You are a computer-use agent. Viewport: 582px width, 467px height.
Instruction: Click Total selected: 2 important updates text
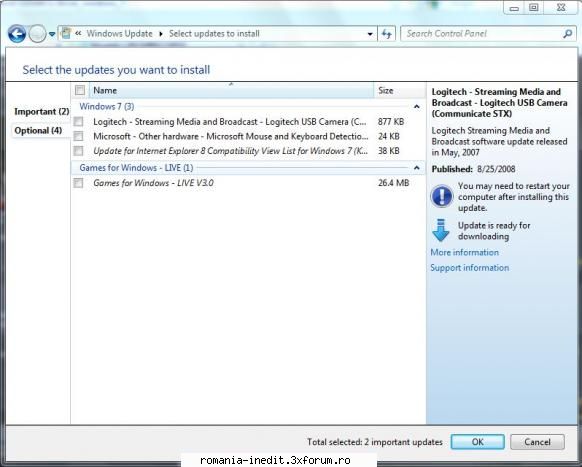375,442
